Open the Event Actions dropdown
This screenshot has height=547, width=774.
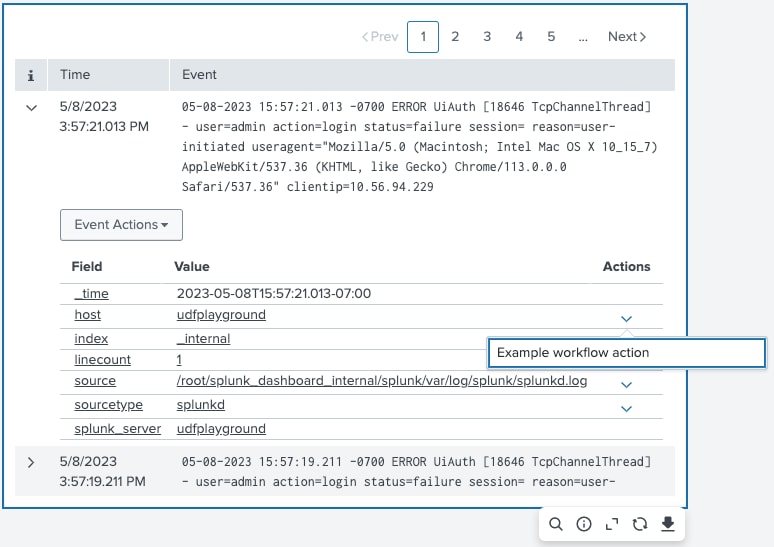click(121, 225)
